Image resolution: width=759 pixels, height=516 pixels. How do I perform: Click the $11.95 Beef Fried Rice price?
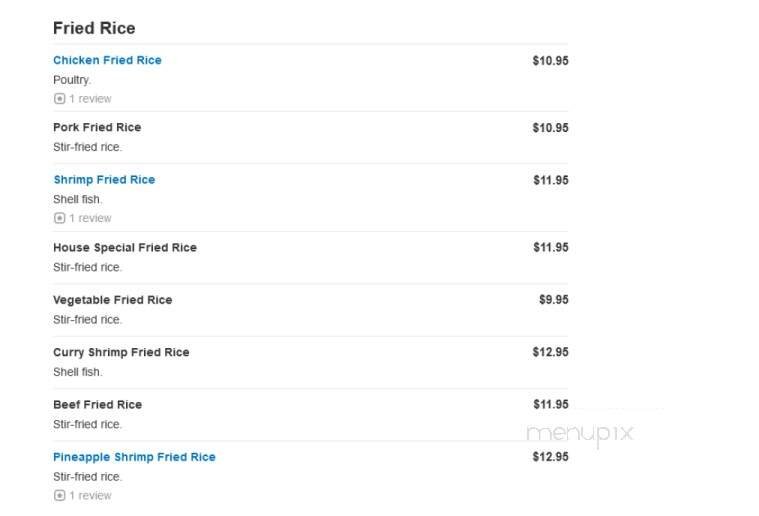pyautogui.click(x=550, y=405)
